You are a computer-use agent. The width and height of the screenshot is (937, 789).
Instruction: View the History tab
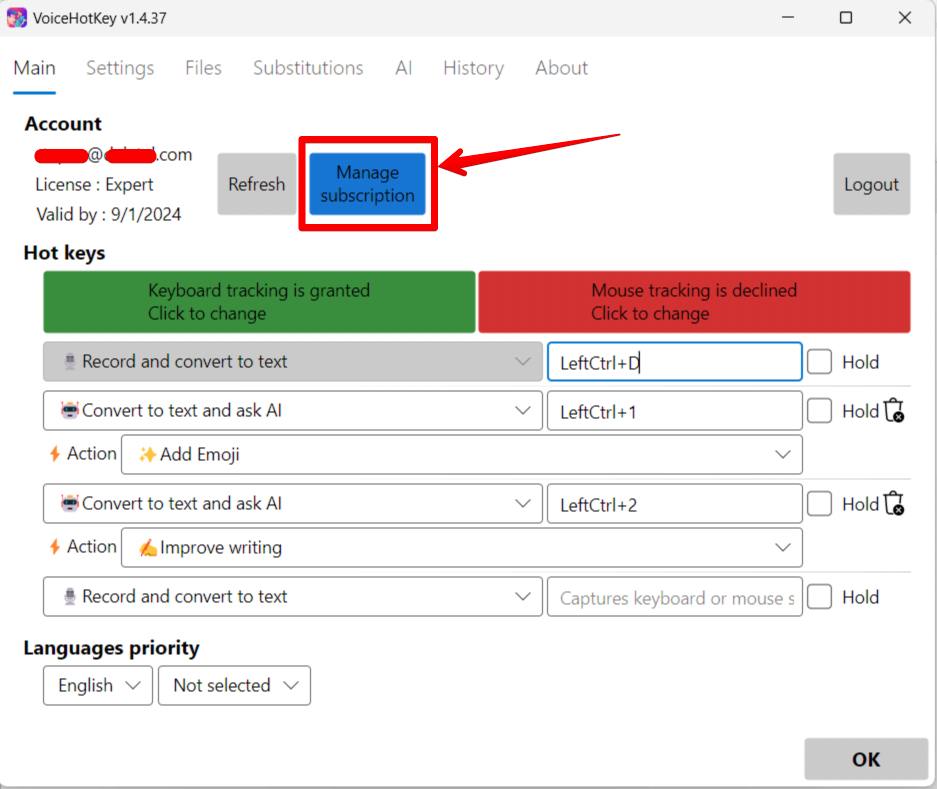(473, 68)
